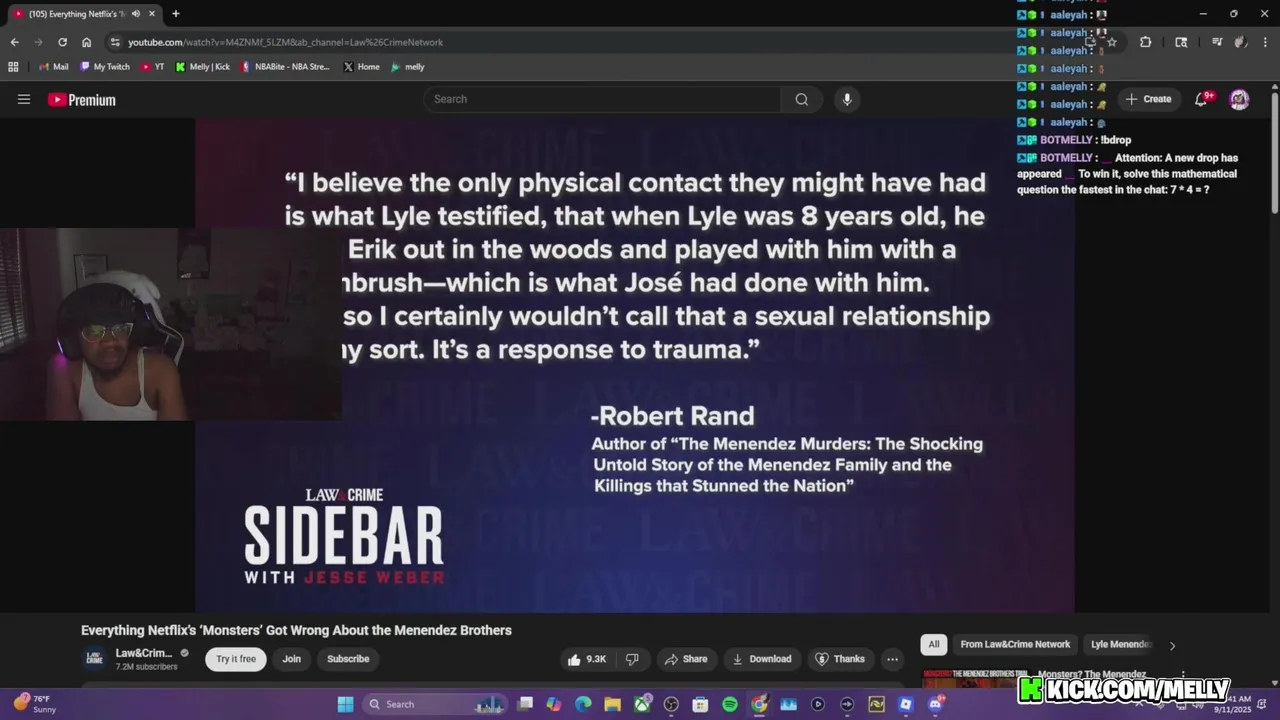The height and width of the screenshot is (720, 1280).
Task: Open the melly bookmark
Action: (x=408, y=67)
